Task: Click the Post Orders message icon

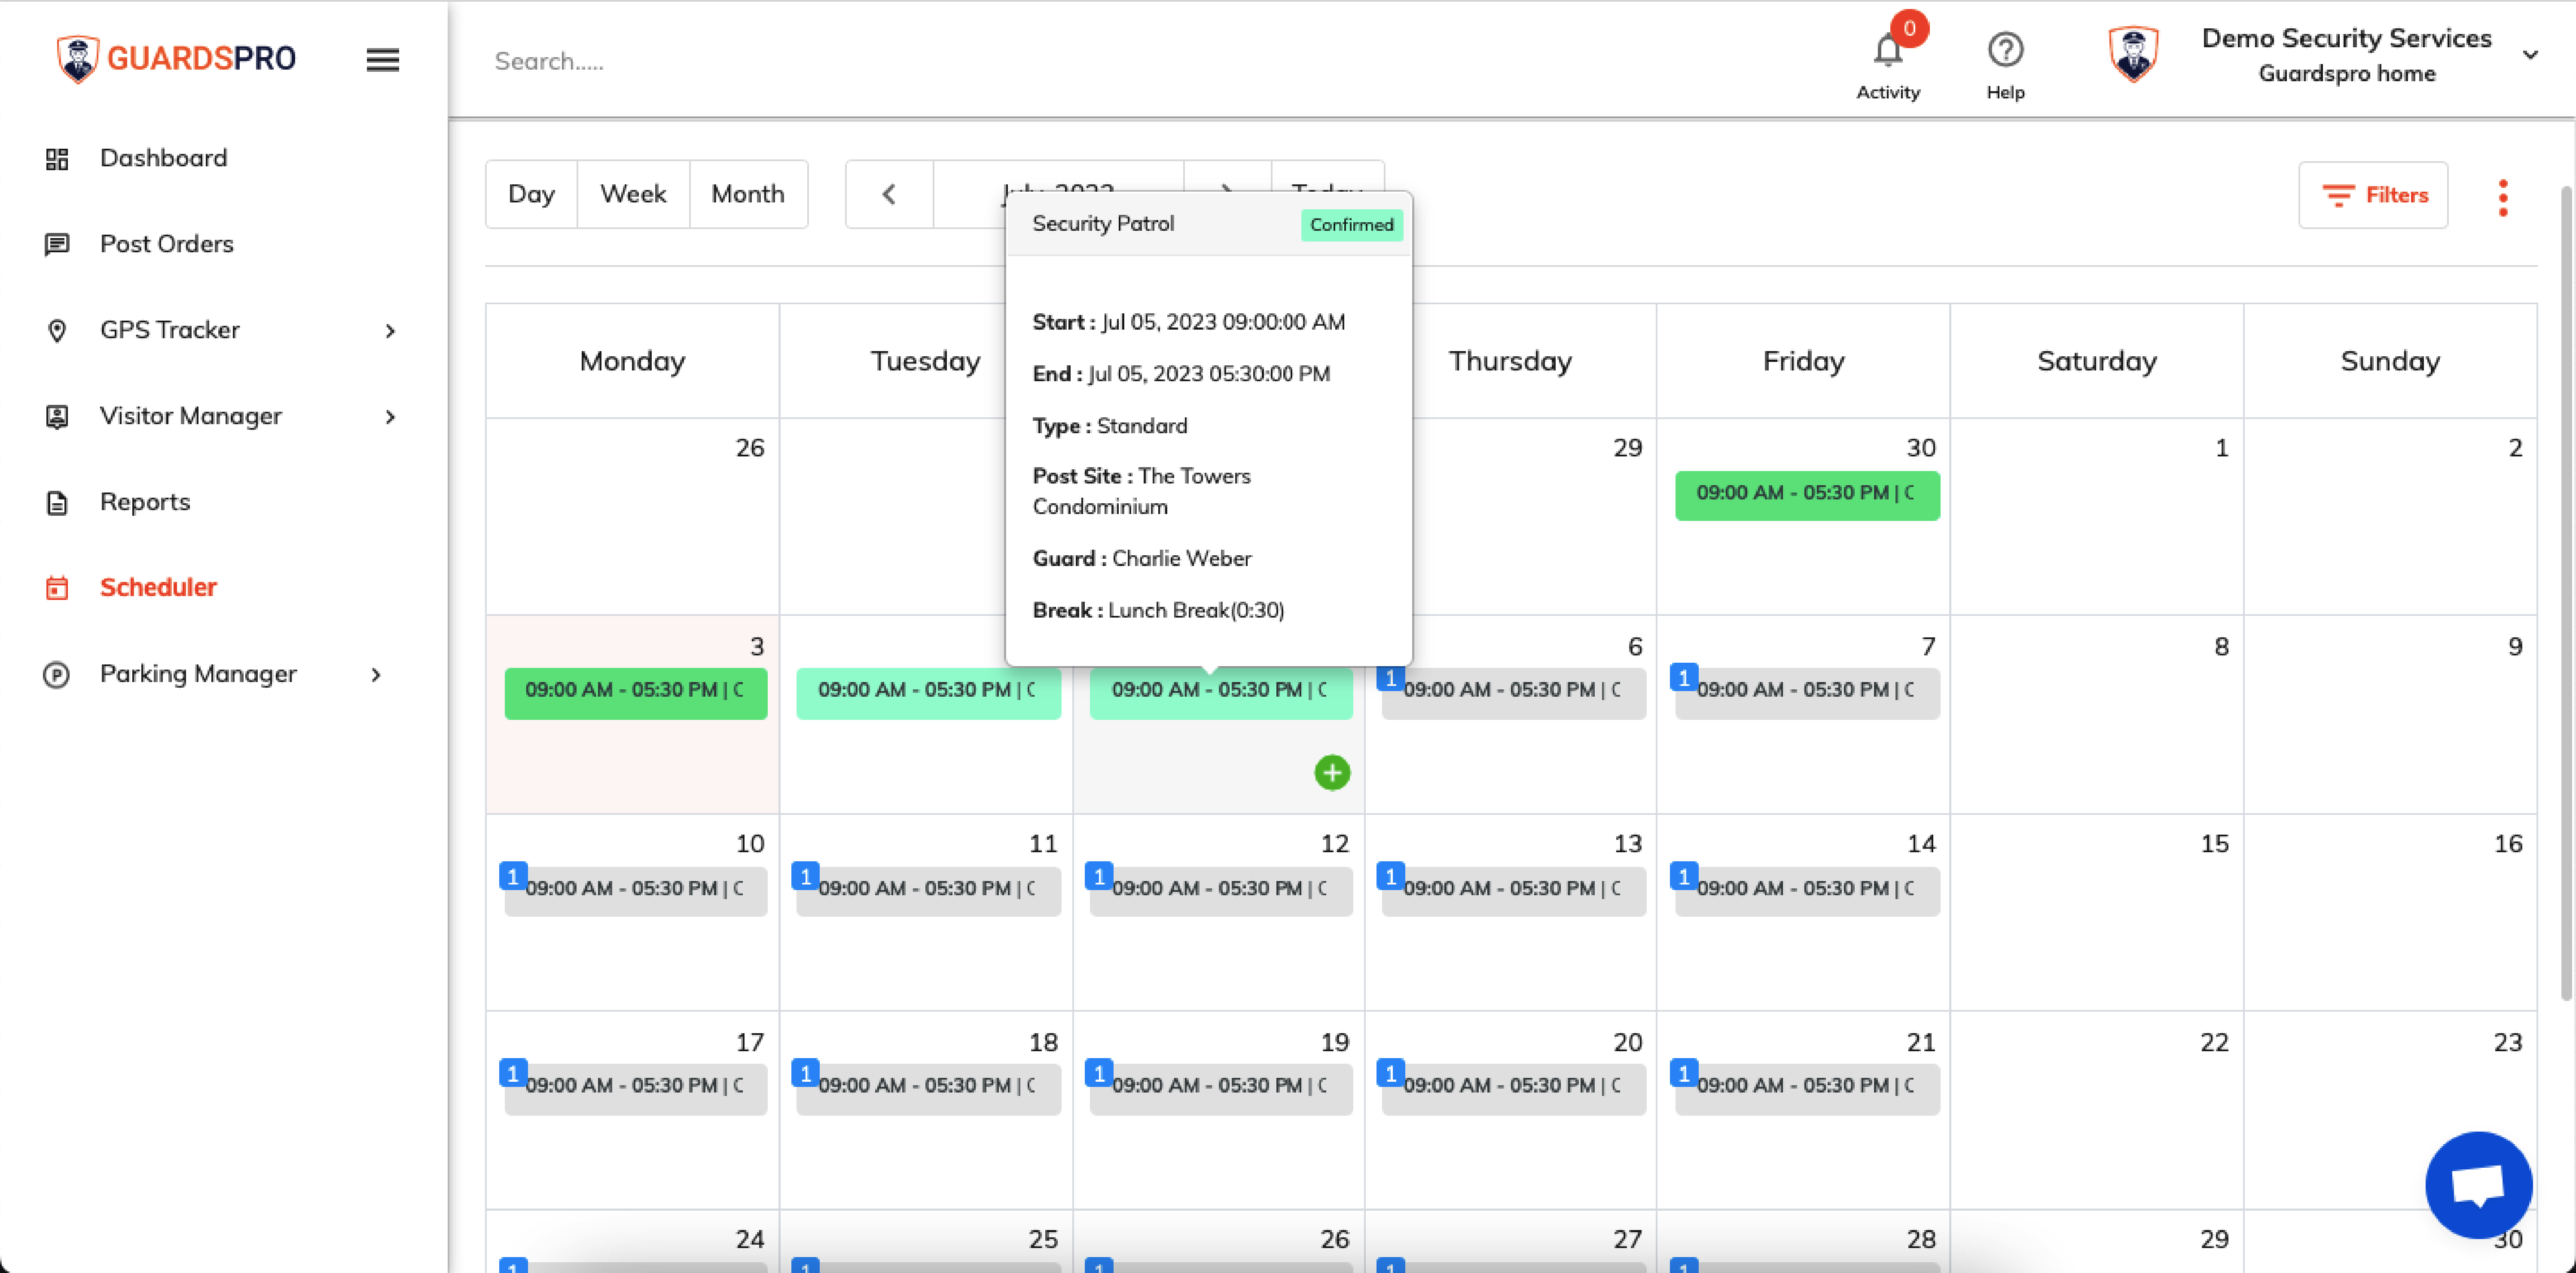Action: 57,245
